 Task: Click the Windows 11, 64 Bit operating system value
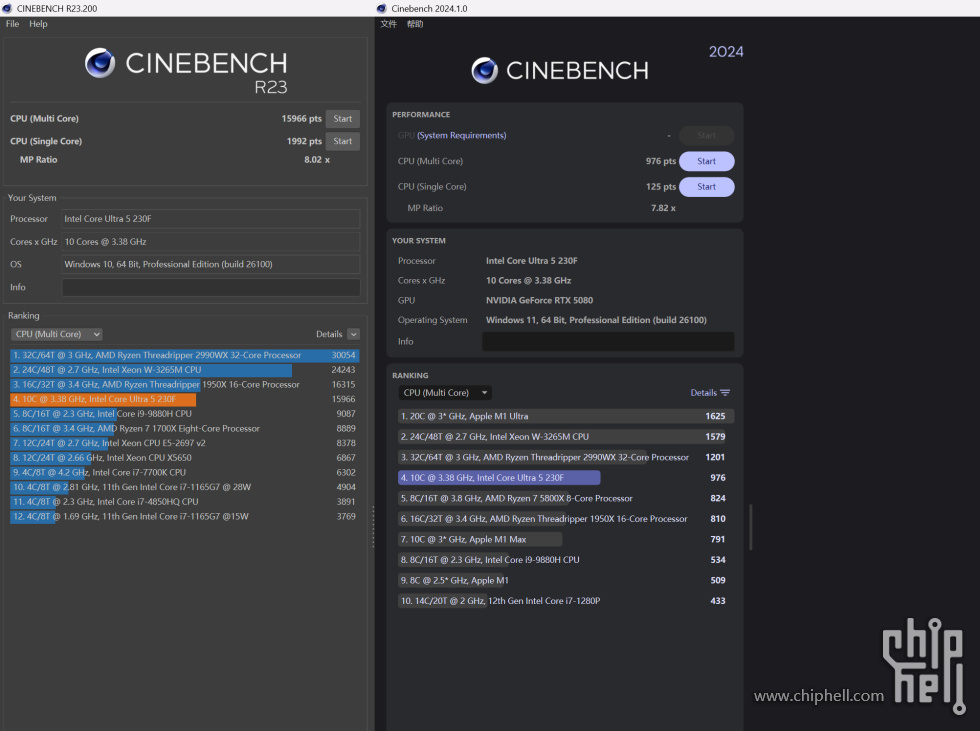pyautogui.click(x=596, y=321)
